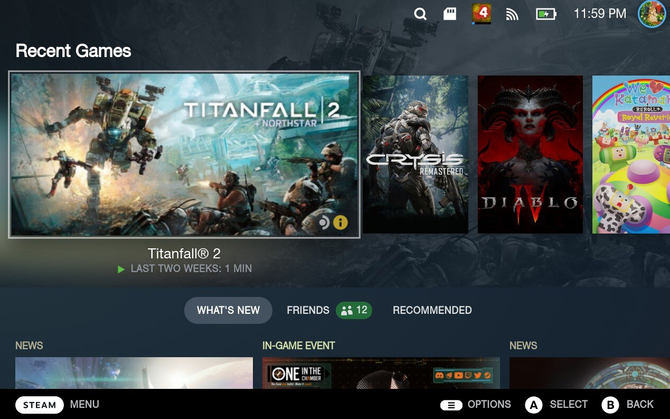Click the OPTIONS label in the footer
Image resolution: width=670 pixels, height=419 pixels.
489,404
